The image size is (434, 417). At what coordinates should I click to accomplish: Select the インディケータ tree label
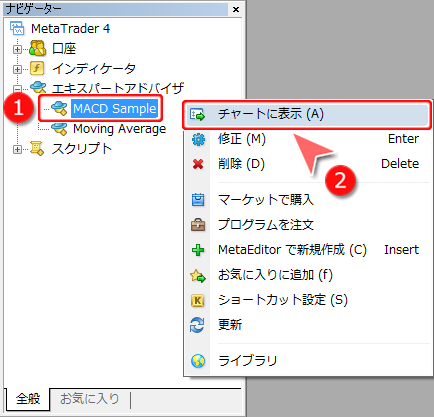coord(94,69)
